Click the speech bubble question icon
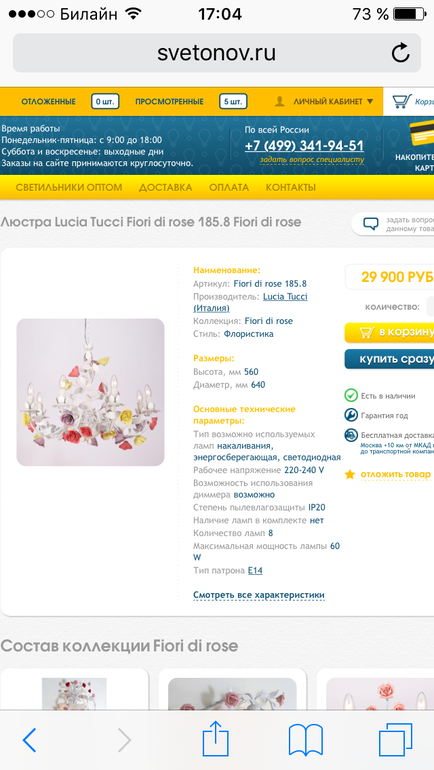 (371, 224)
